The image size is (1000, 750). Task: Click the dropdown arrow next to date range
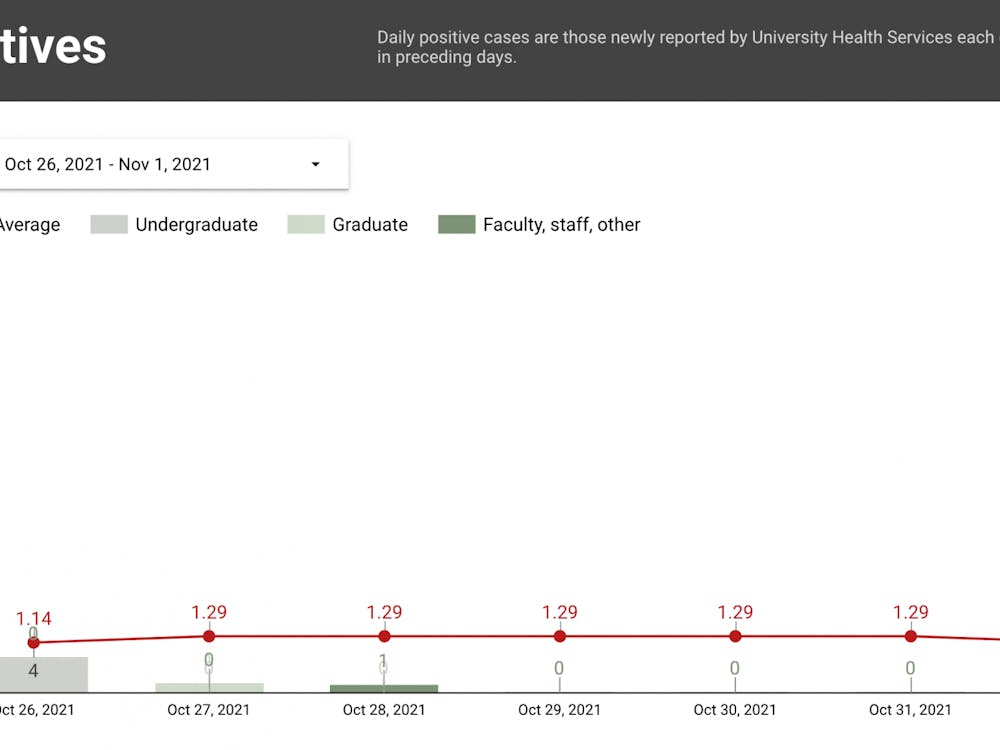pos(316,163)
